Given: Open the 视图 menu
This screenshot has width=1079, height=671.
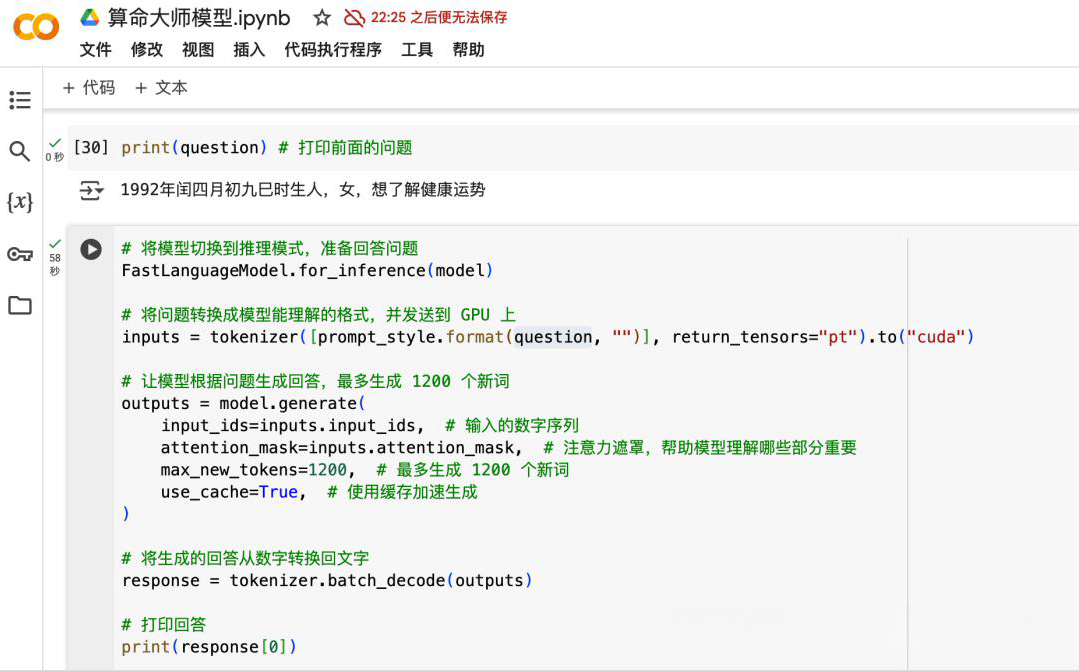Looking at the screenshot, I should click(x=198, y=50).
